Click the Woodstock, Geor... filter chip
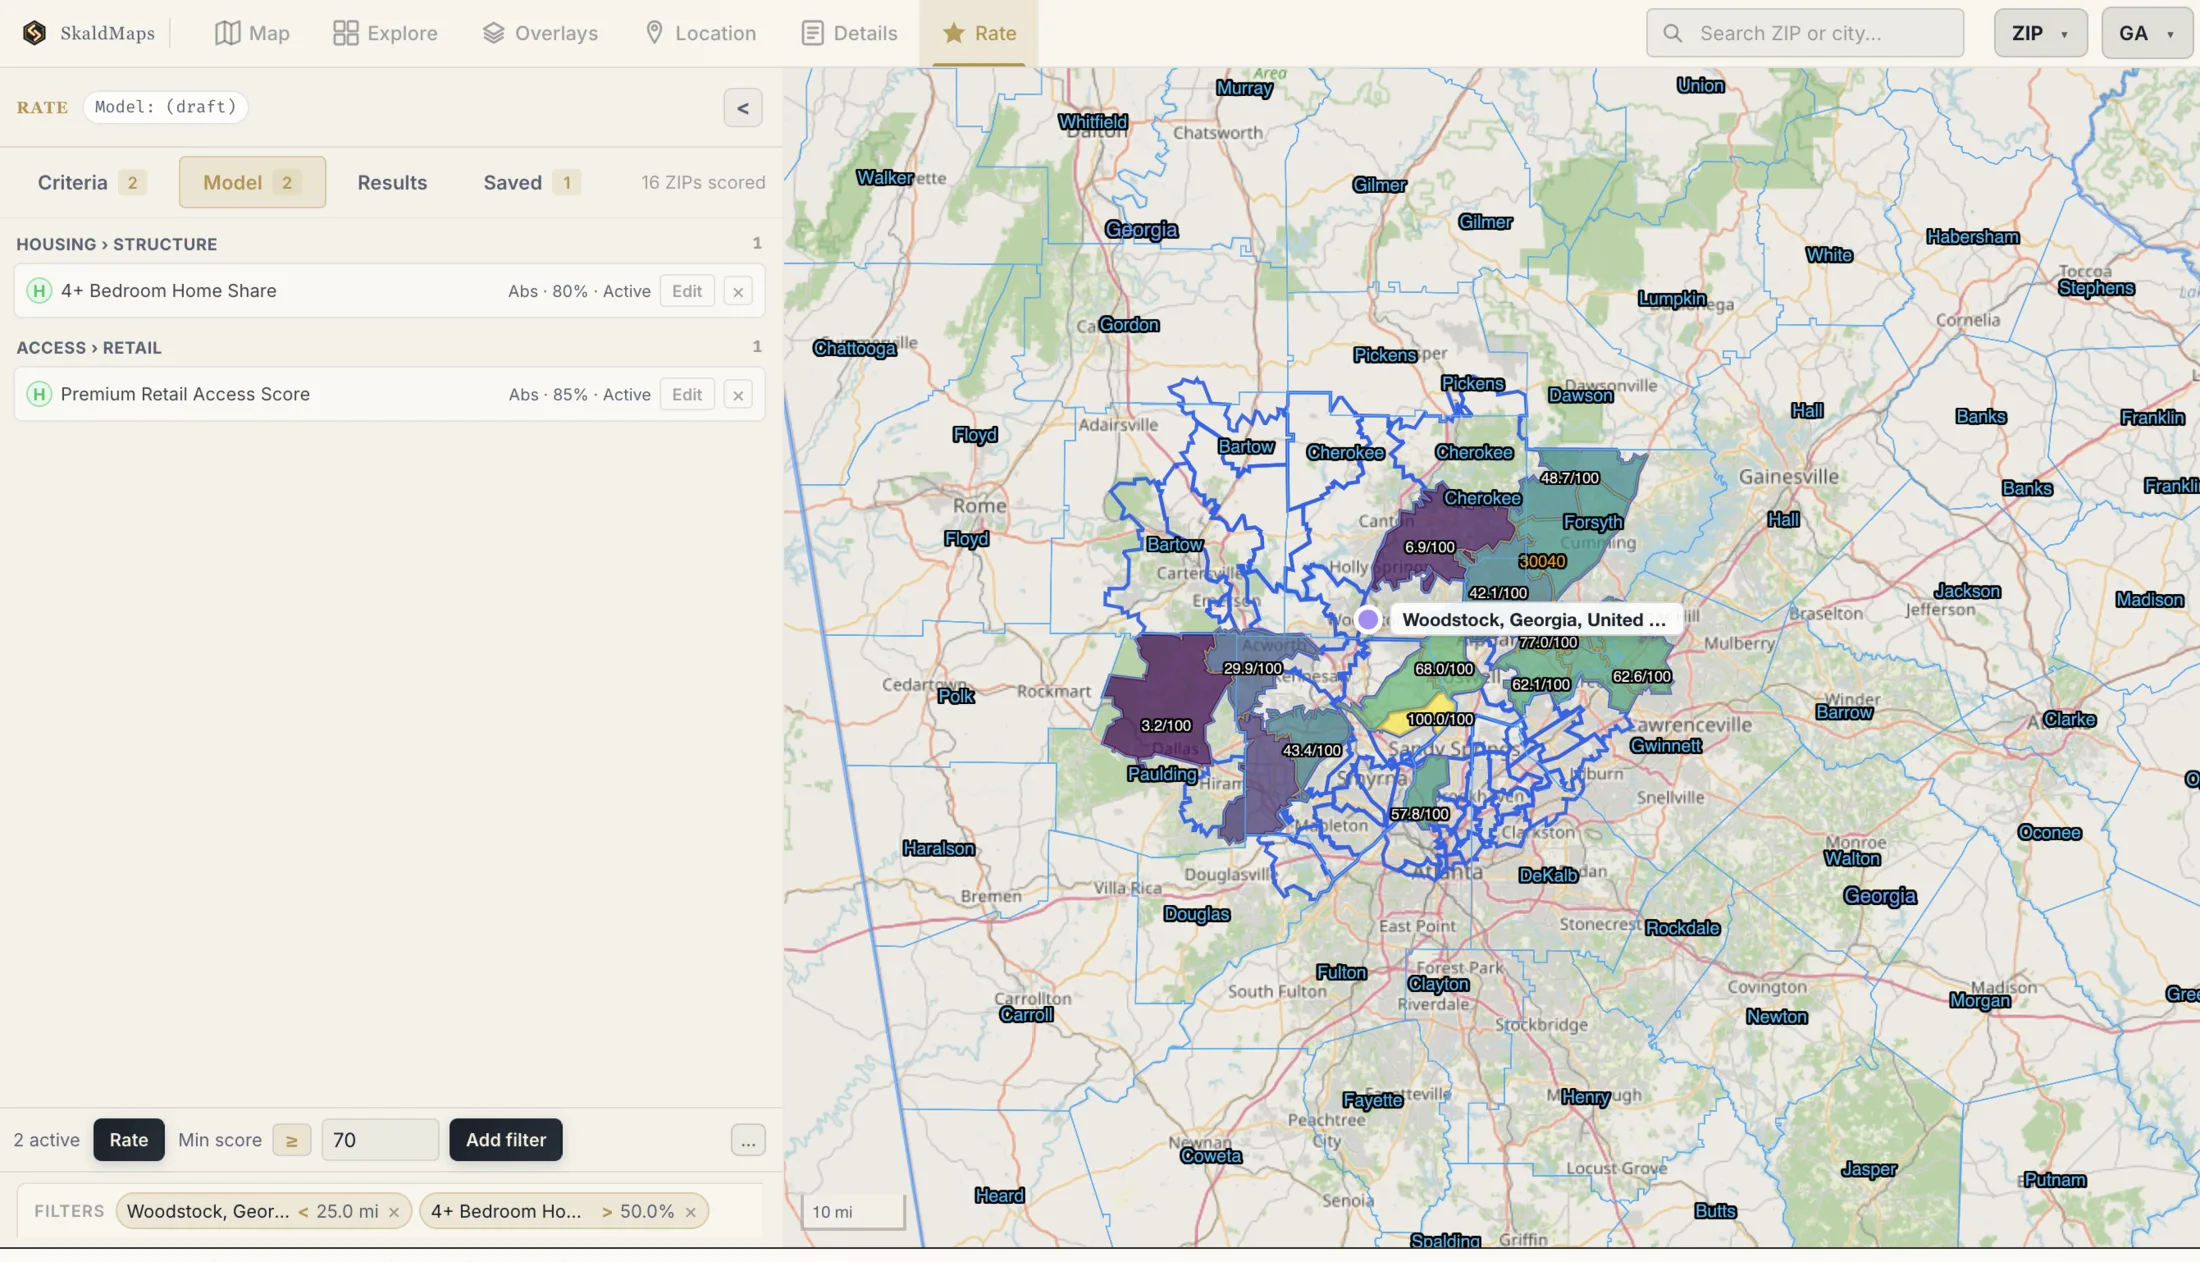The image size is (2200, 1262). [x=263, y=1211]
